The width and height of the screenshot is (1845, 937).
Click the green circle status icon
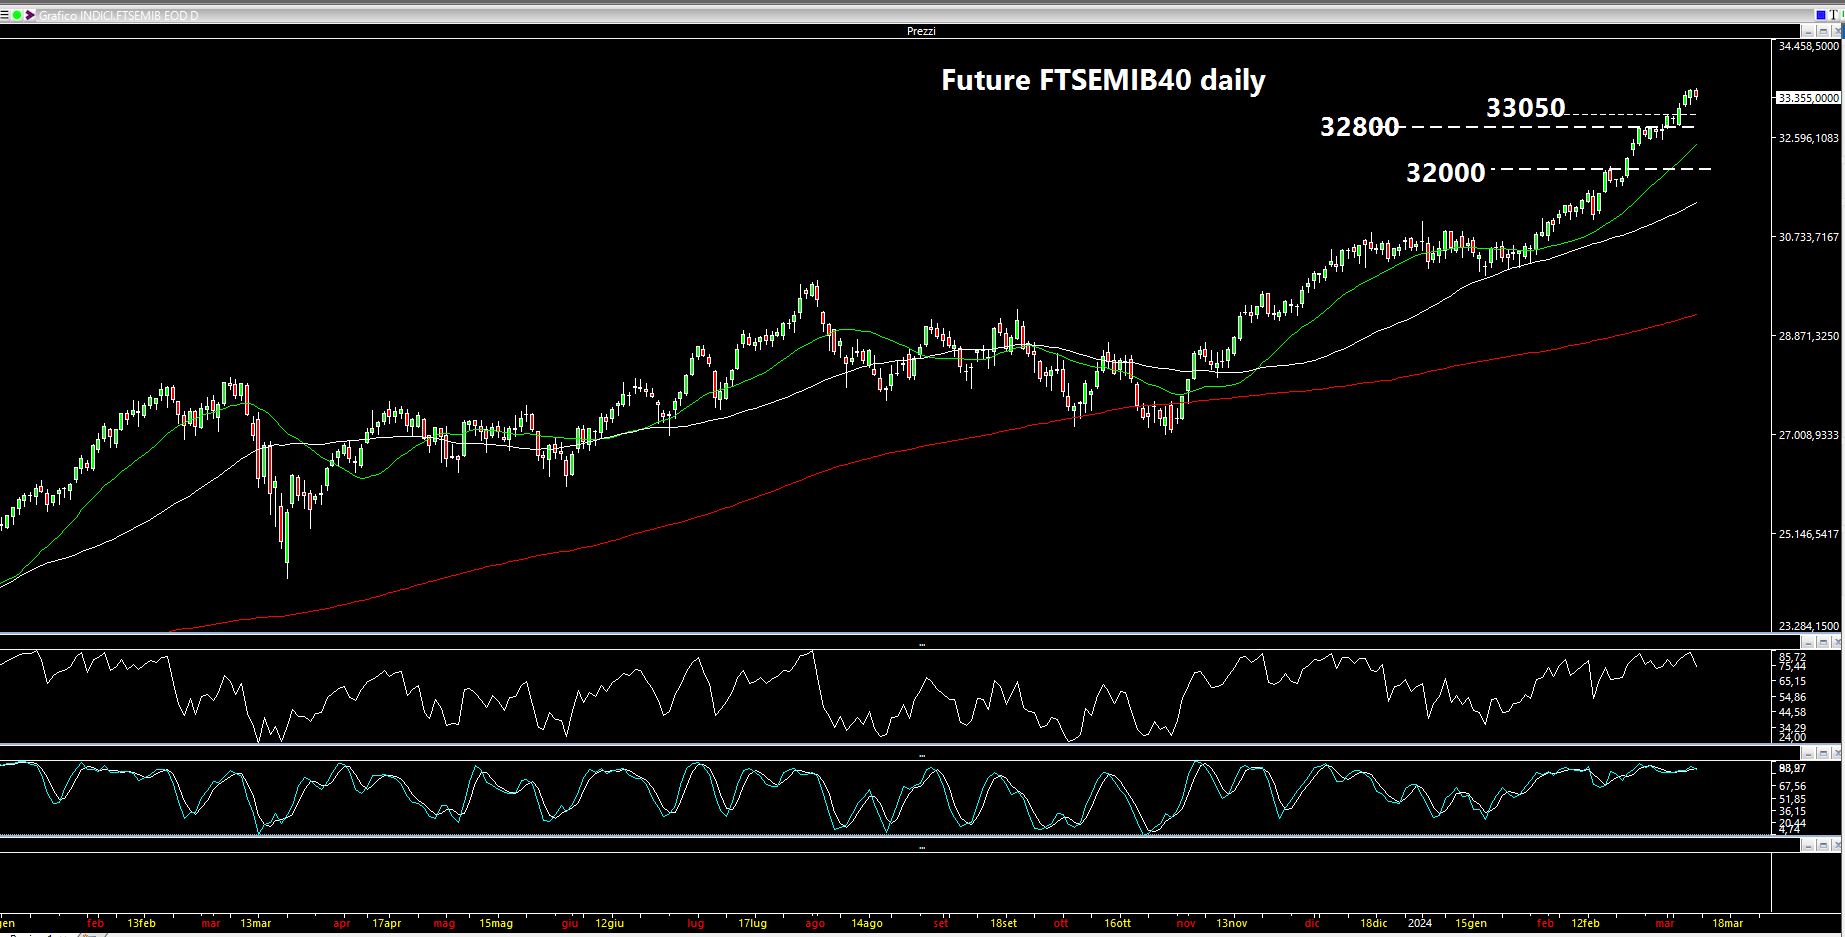17,15
